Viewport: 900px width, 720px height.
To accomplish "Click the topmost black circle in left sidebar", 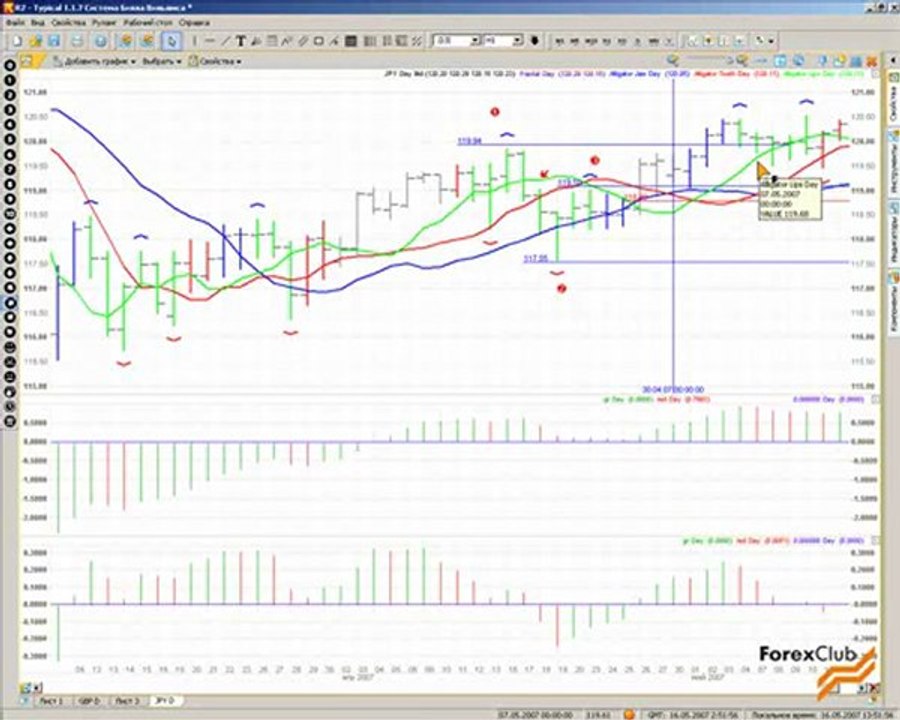I will tap(10, 65).
